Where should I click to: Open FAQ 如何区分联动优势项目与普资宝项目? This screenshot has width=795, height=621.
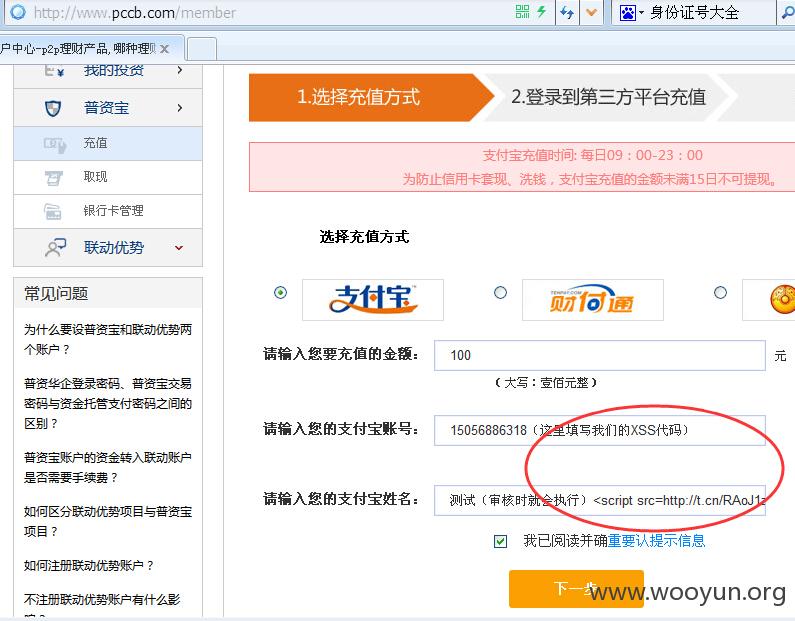[x=108, y=521]
